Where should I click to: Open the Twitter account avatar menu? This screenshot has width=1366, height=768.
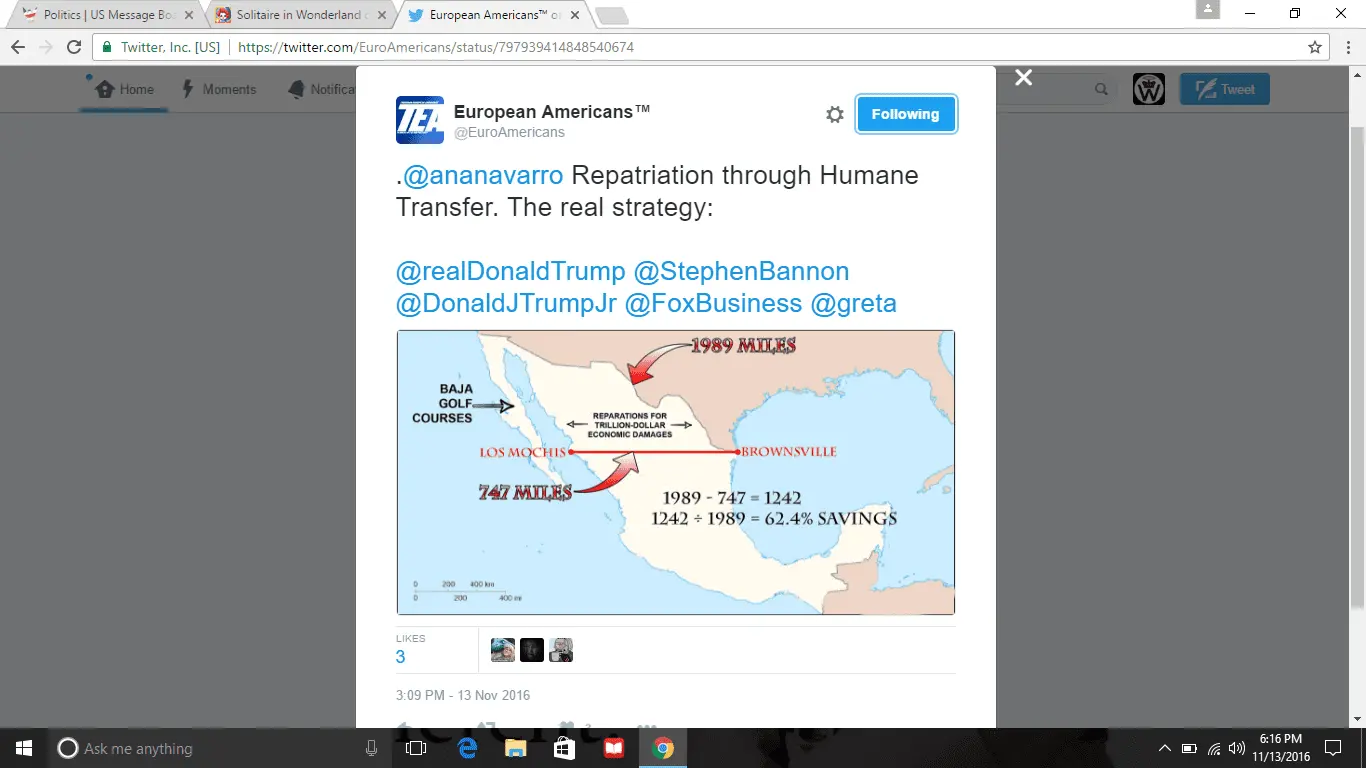point(1149,89)
